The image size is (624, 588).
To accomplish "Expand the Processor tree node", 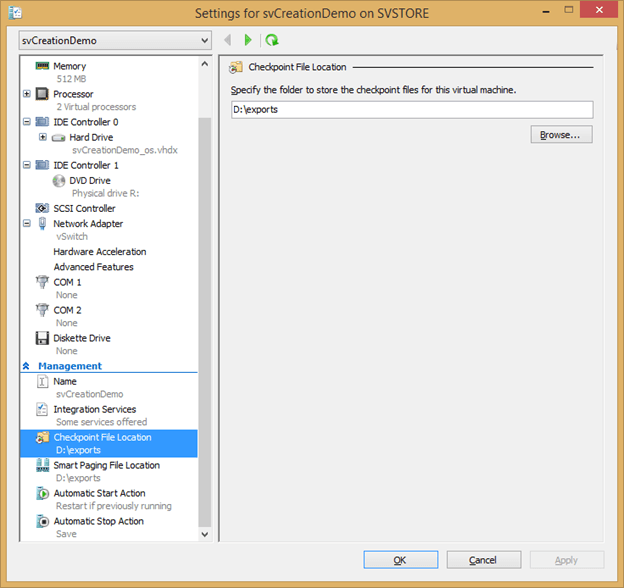I will coord(27,94).
